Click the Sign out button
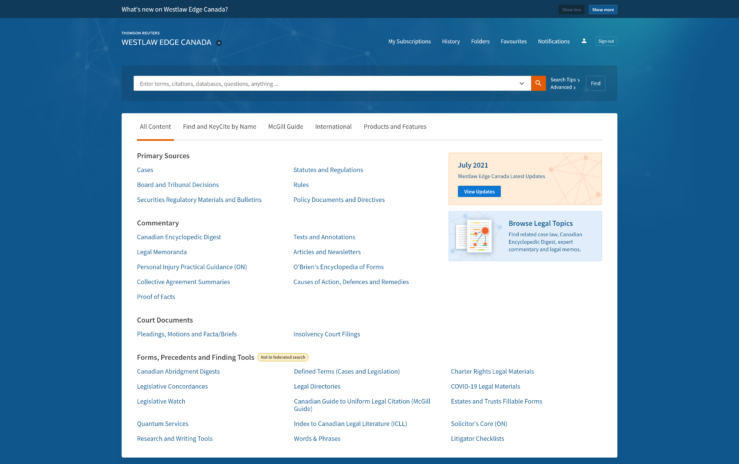This screenshot has height=464, width=739. [x=606, y=41]
